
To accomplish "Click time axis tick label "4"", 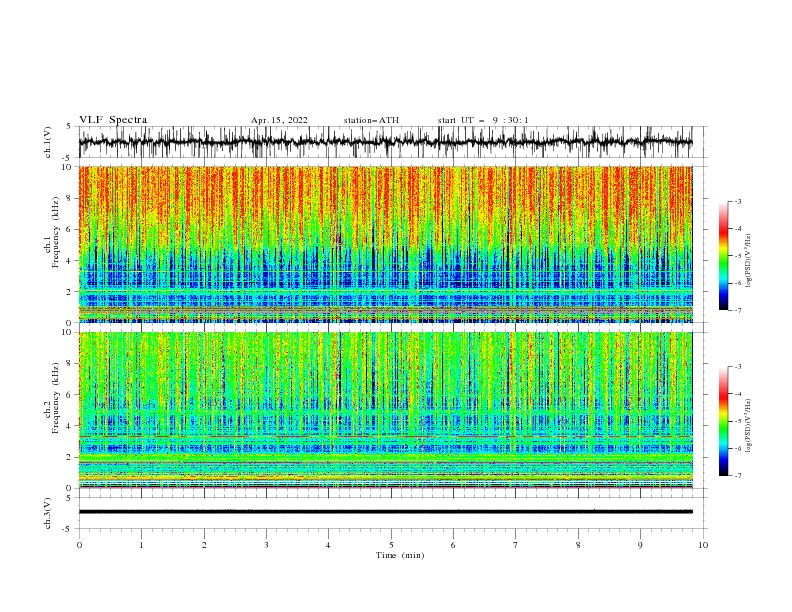I will [328, 545].
